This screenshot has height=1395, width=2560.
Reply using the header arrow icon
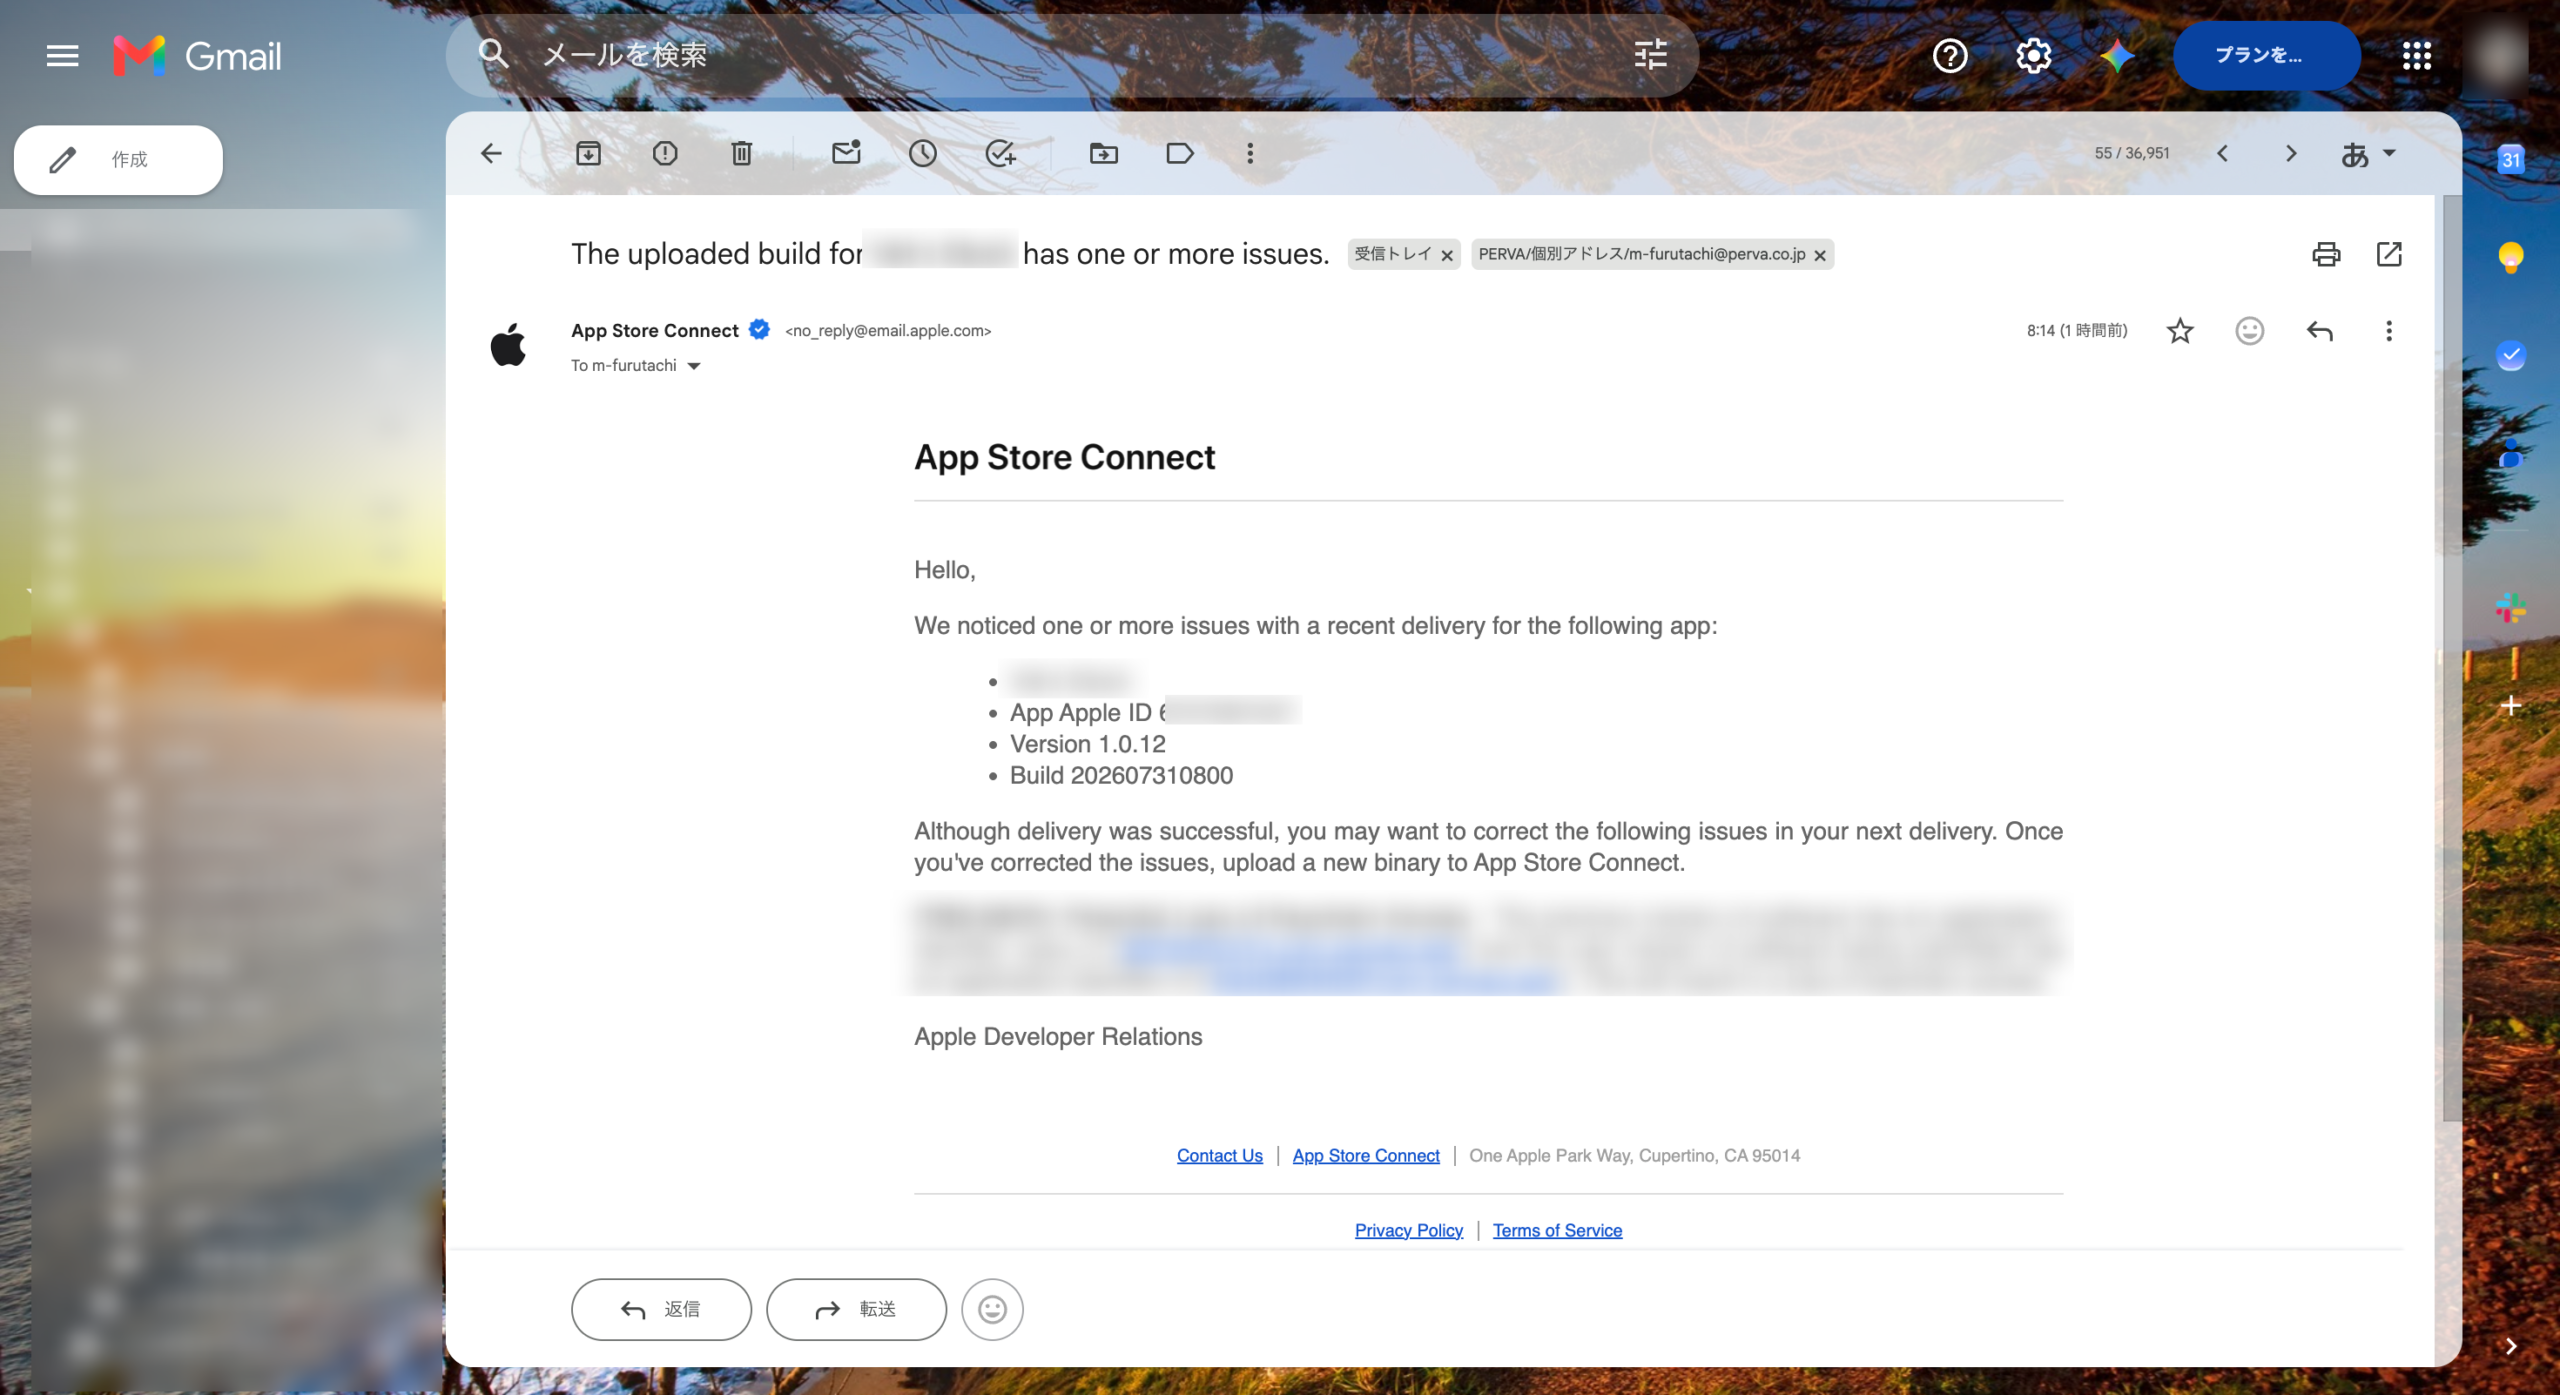pos(2319,331)
